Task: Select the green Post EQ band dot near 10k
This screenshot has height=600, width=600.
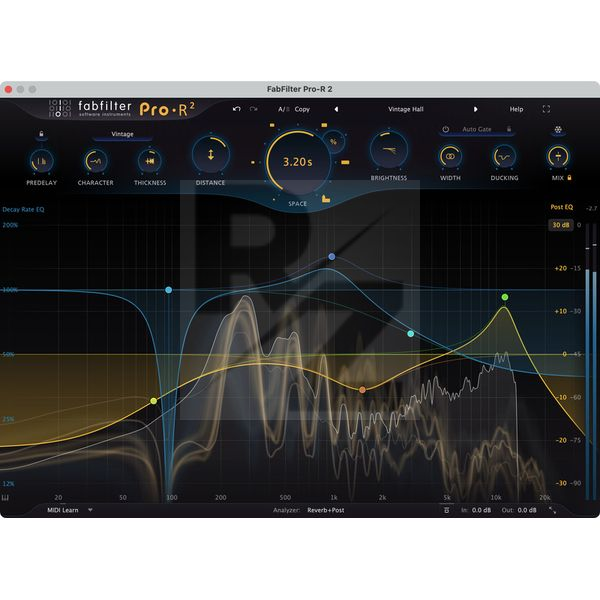Action: click(x=505, y=297)
